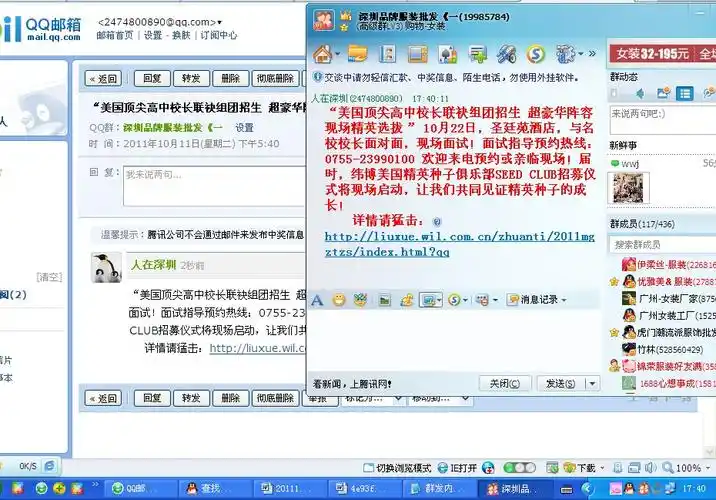Select member 广州女装工厂
Image resolution: width=716 pixels, height=500 pixels.
click(x=669, y=316)
